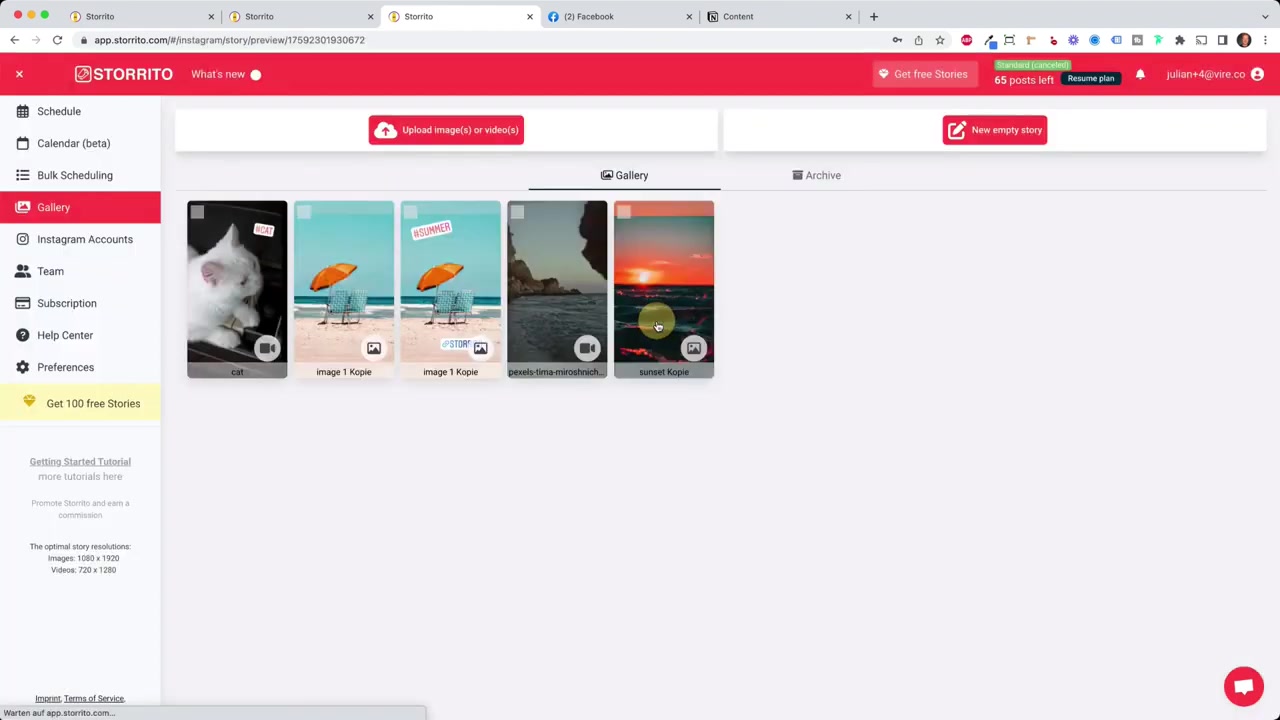This screenshot has width=1280, height=720.
Task: Close the sidebar with the X icon
Action: pyautogui.click(x=19, y=74)
